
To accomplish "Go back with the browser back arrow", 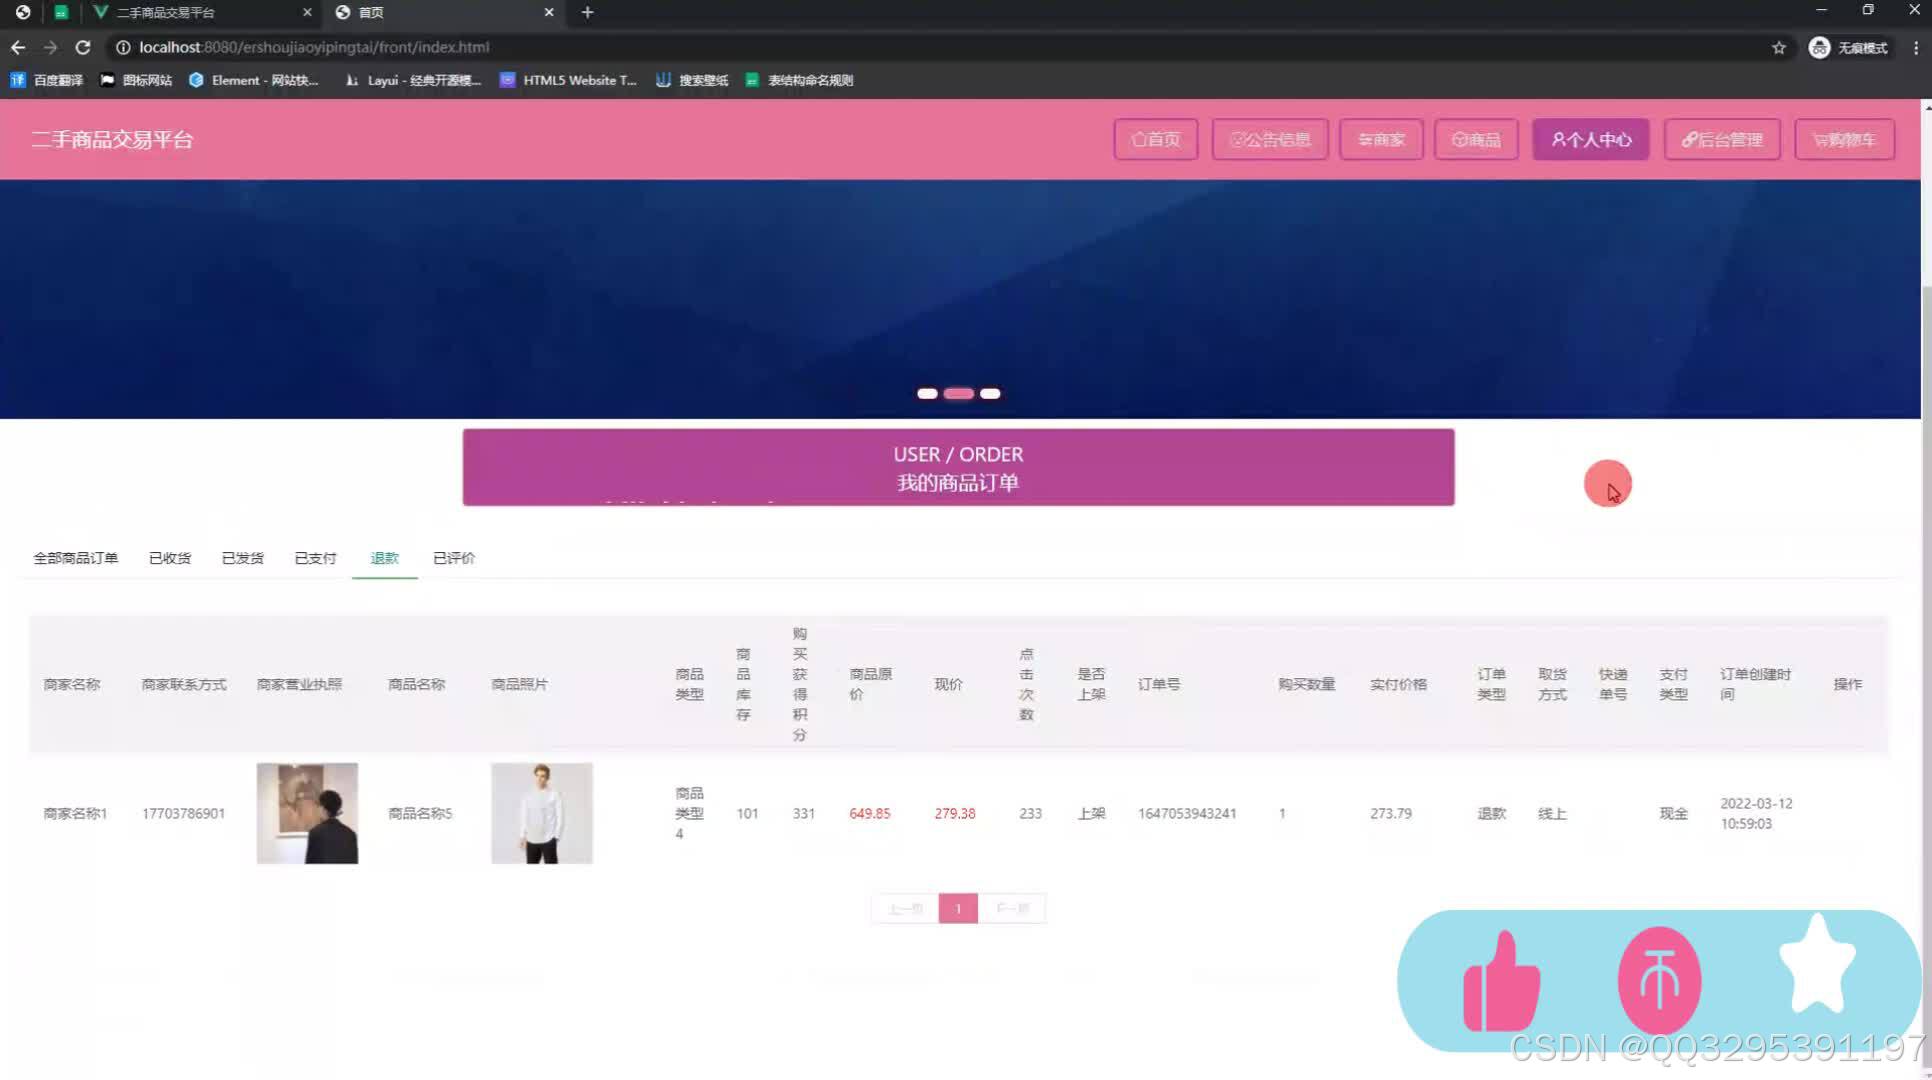I will [18, 47].
